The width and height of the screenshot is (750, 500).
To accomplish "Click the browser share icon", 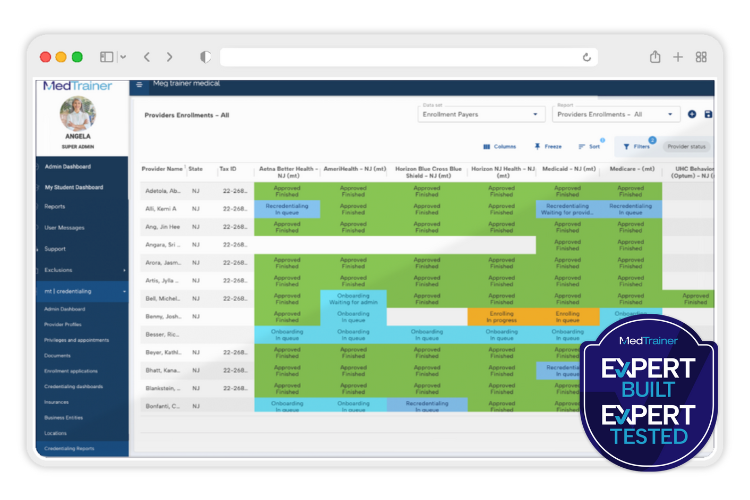I will [655, 57].
